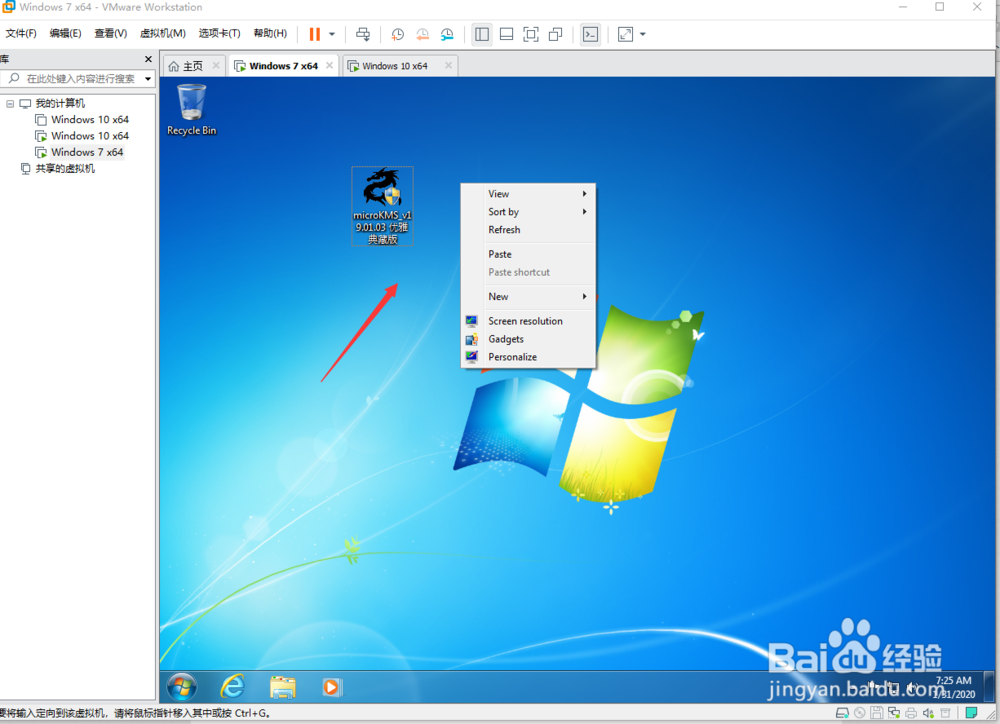
Task: Select the microKMS desktop icon
Action: click(x=383, y=206)
